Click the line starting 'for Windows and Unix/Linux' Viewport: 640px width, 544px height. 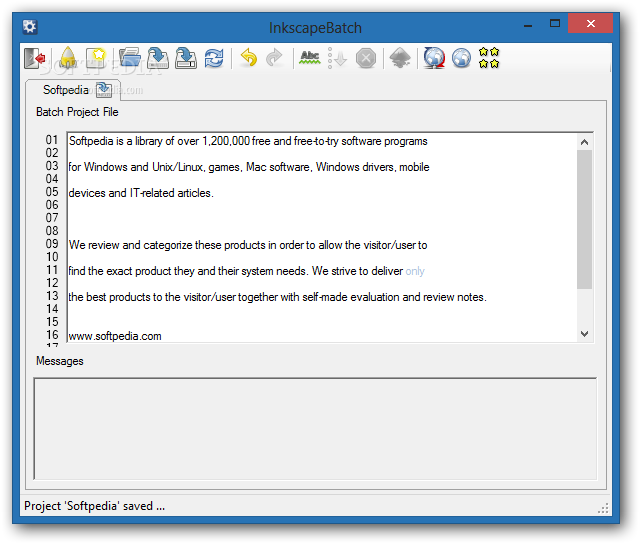point(249,167)
